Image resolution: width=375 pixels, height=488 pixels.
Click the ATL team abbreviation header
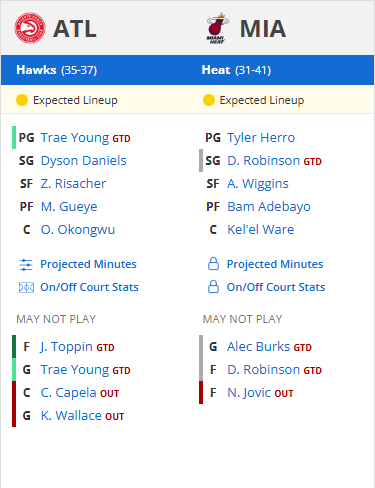click(75, 29)
